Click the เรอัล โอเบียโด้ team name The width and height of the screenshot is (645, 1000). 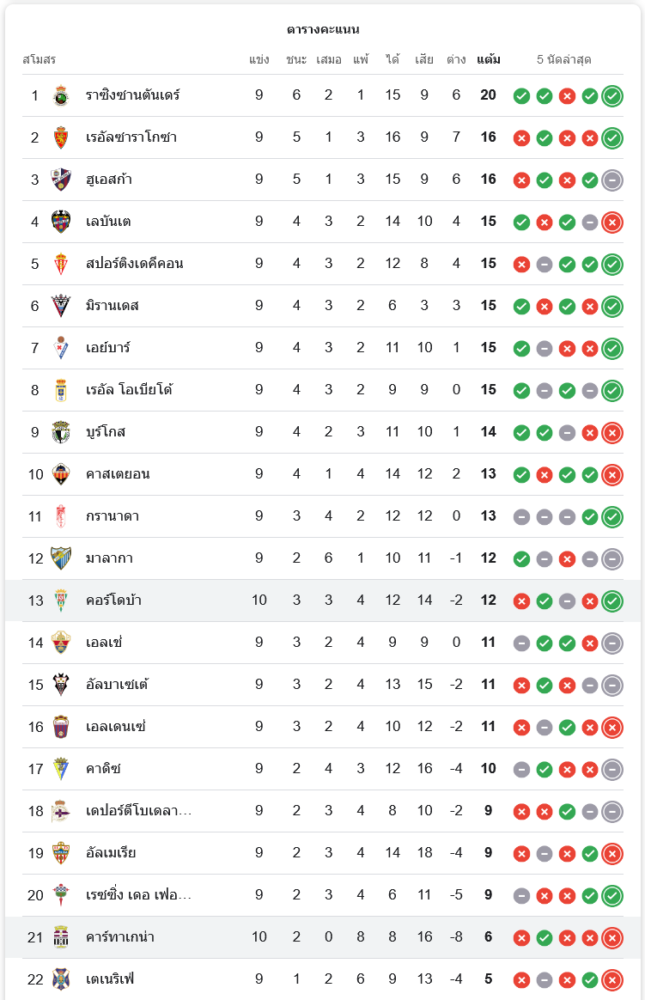[129, 390]
